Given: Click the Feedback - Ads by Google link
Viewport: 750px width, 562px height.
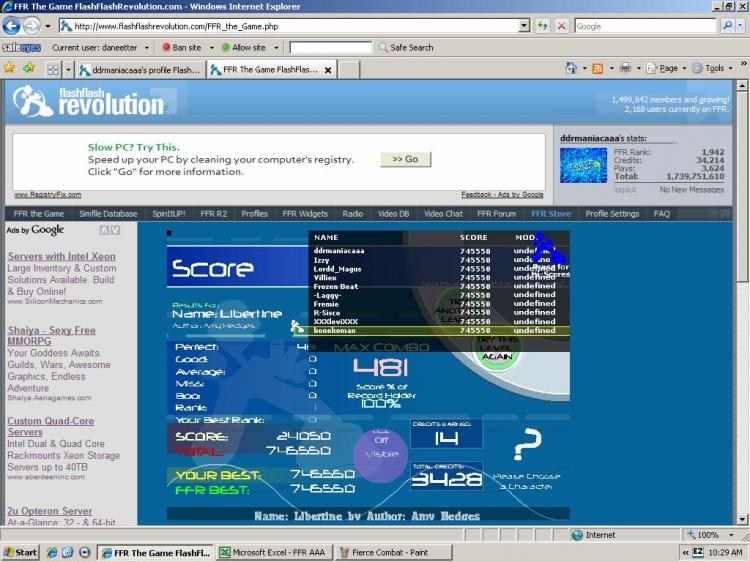Looking at the screenshot, I should click(502, 195).
